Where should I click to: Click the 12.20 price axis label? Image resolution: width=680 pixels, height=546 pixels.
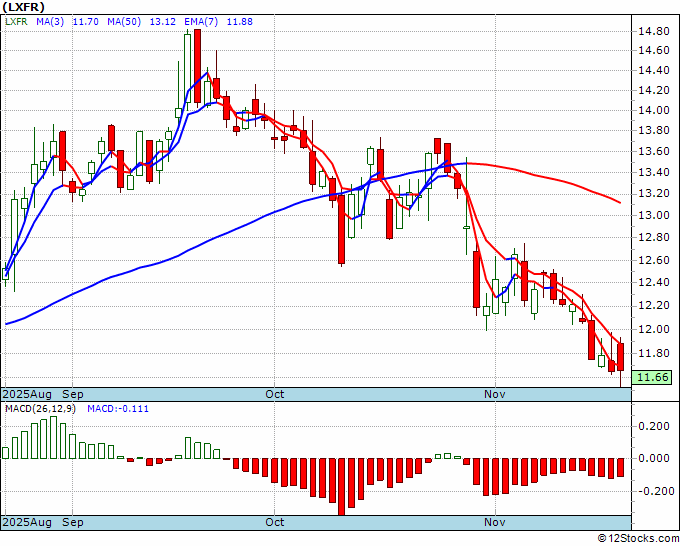coord(654,306)
